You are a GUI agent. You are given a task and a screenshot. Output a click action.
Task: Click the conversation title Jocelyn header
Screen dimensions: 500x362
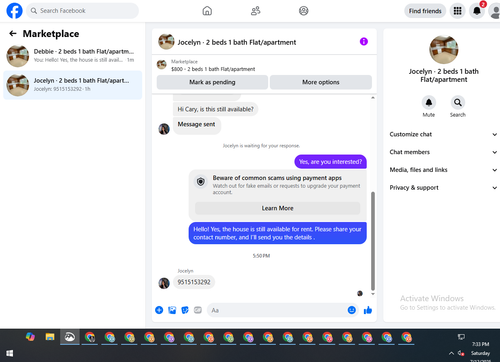click(x=237, y=42)
